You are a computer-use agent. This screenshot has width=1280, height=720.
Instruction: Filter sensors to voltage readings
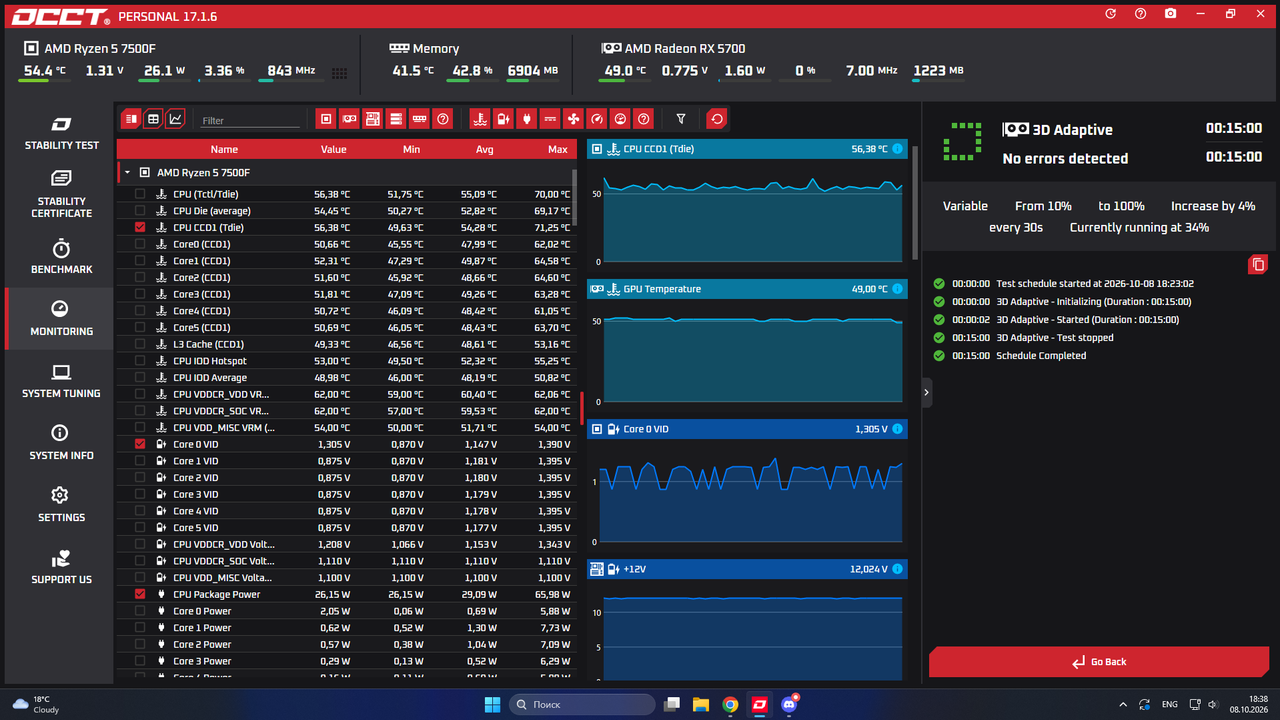(x=503, y=119)
